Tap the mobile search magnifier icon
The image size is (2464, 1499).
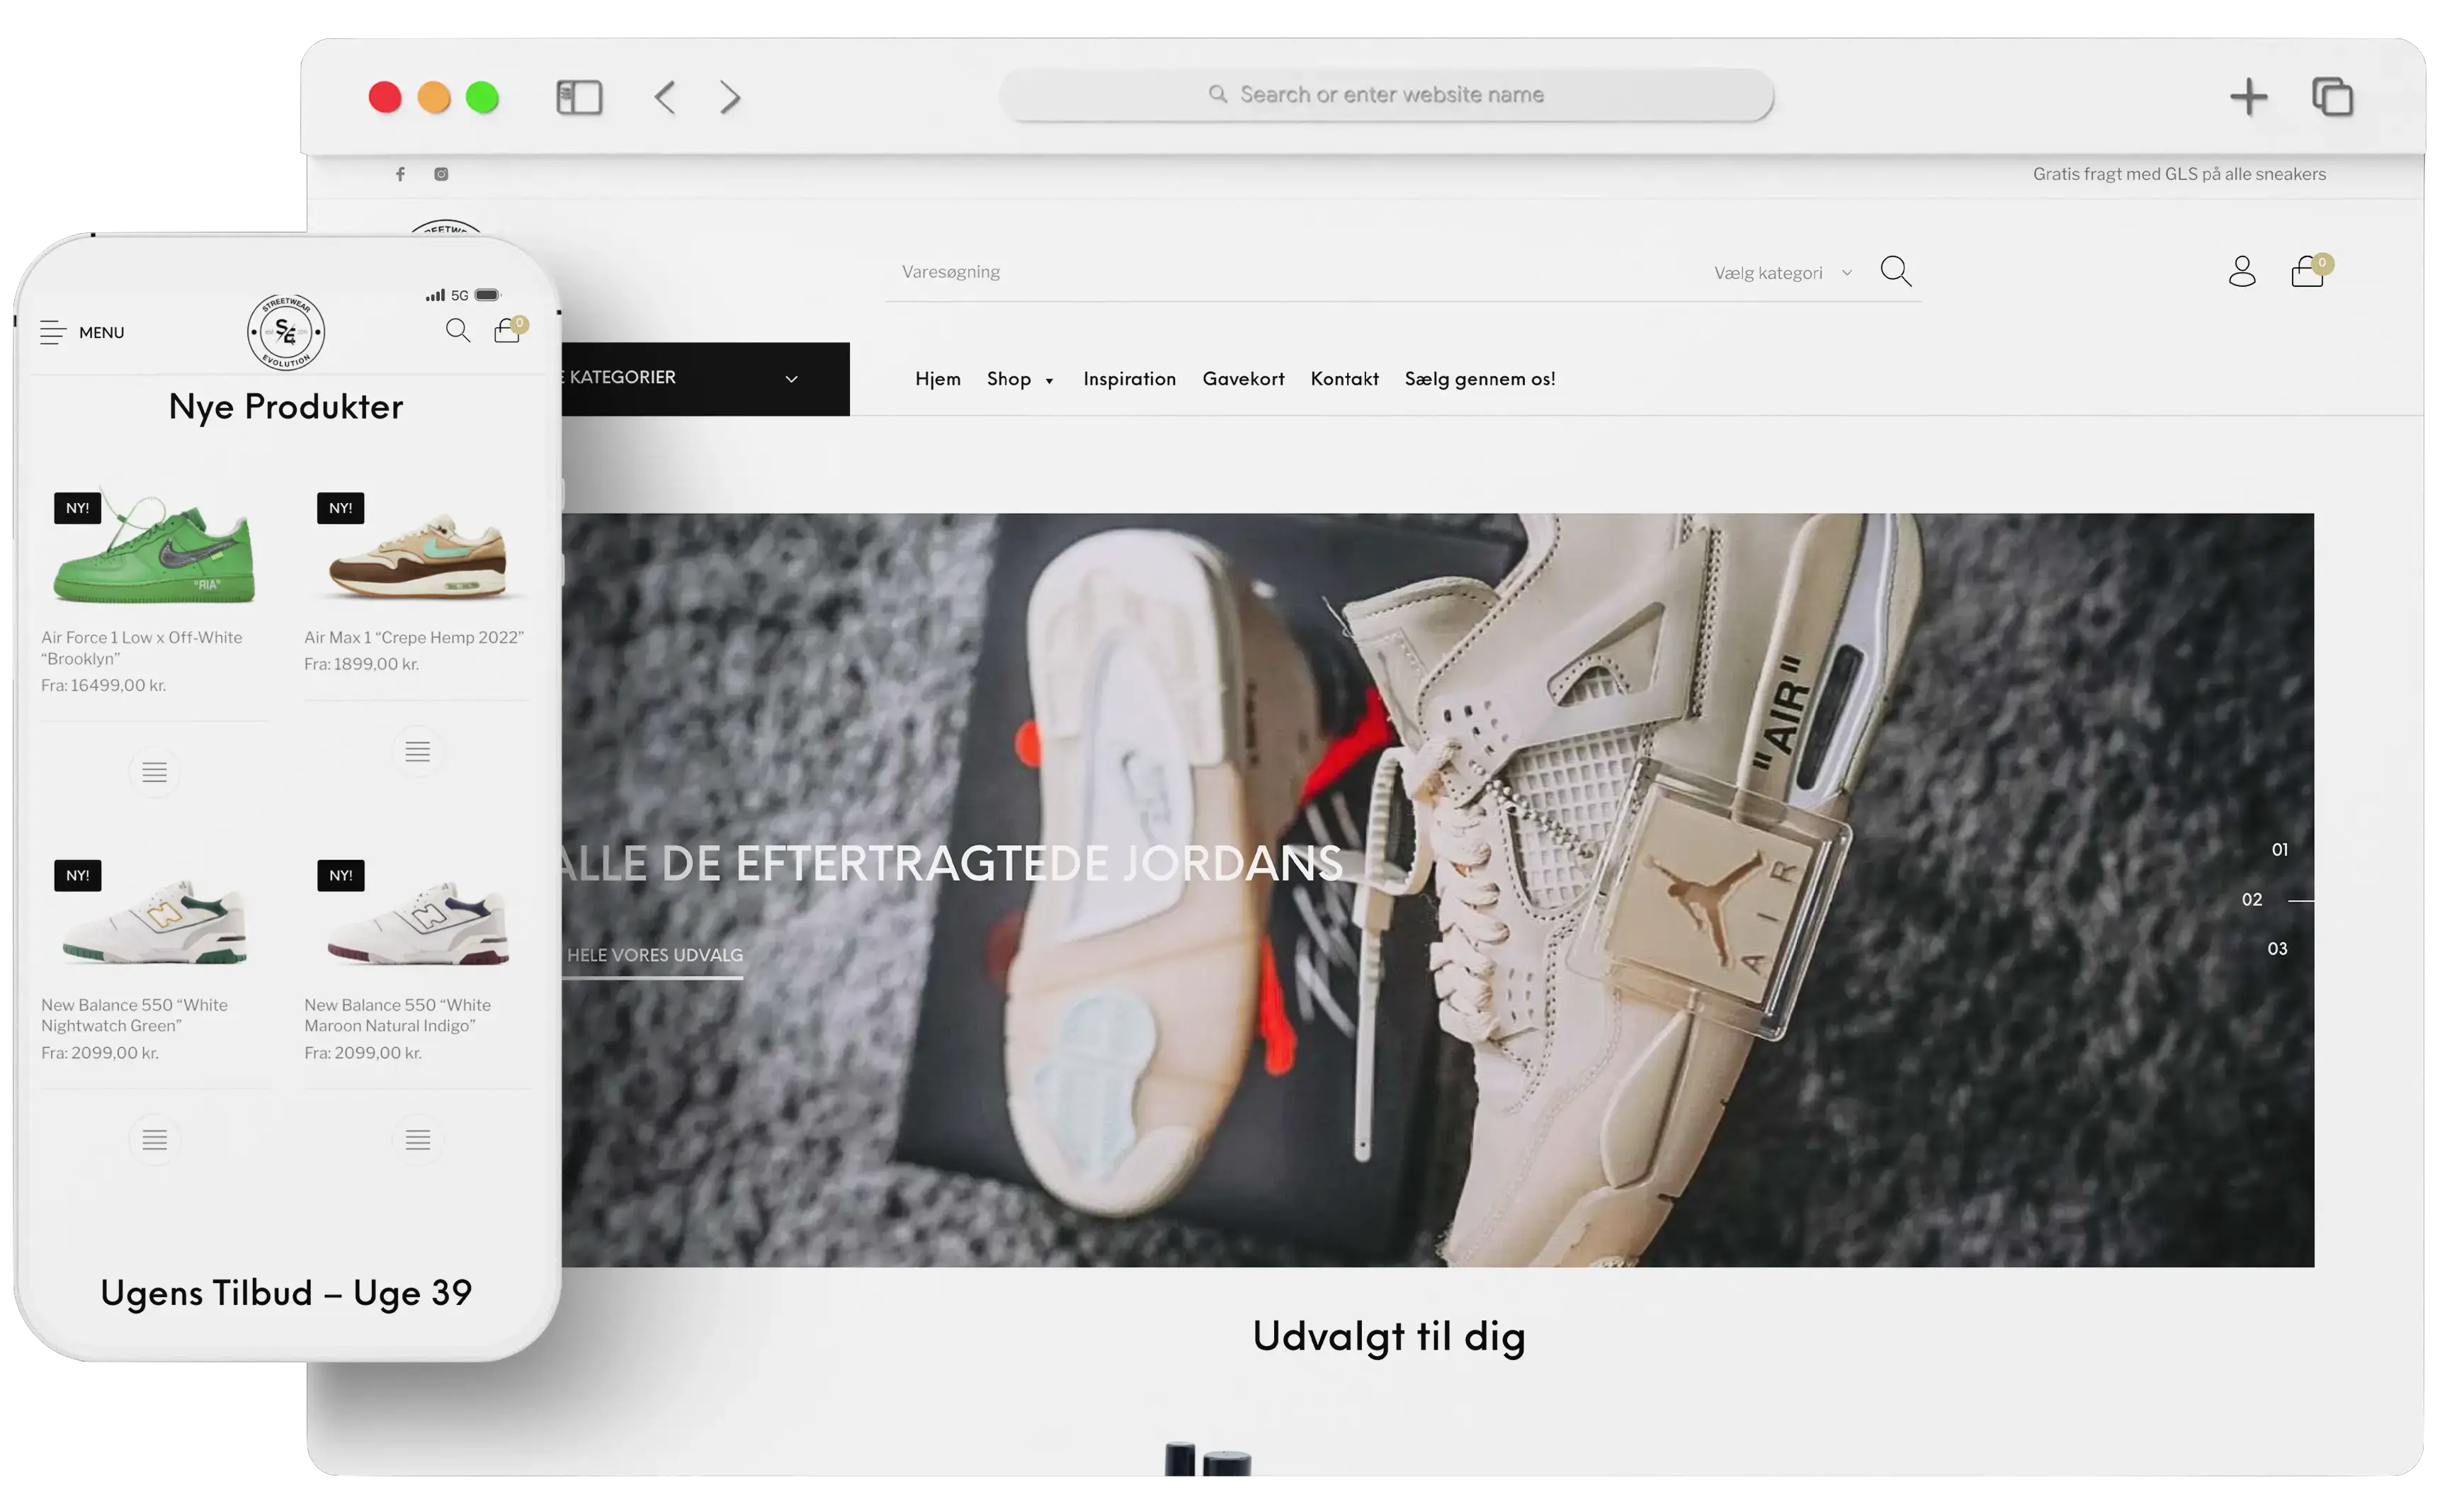[458, 331]
